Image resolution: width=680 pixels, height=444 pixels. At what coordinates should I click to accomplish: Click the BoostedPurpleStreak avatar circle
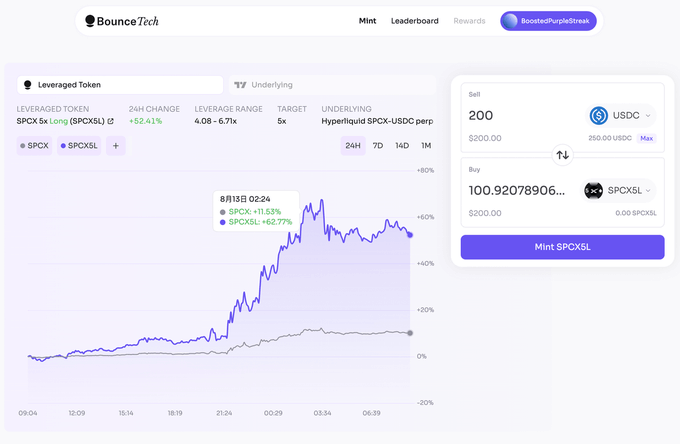pos(510,21)
